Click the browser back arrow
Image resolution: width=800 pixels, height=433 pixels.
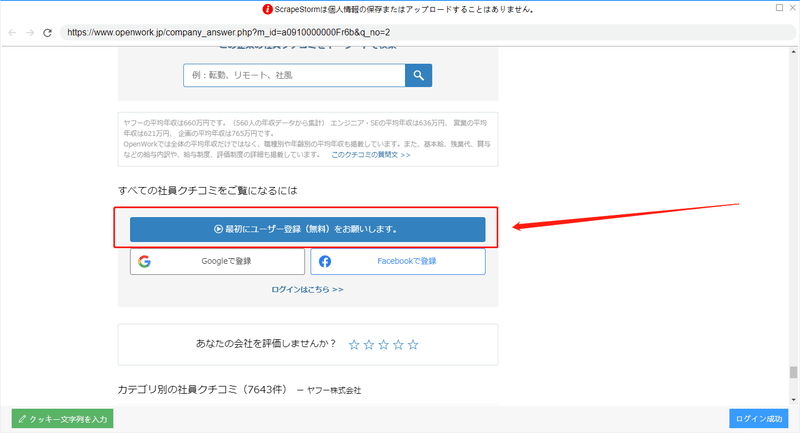[13, 33]
